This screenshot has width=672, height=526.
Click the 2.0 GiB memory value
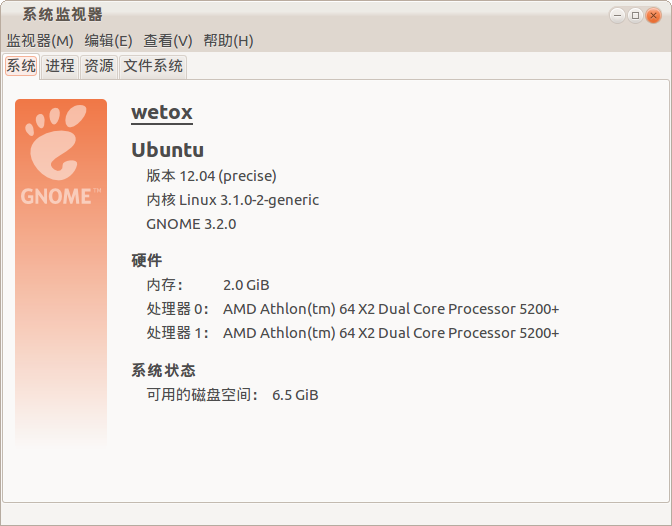pyautogui.click(x=246, y=285)
